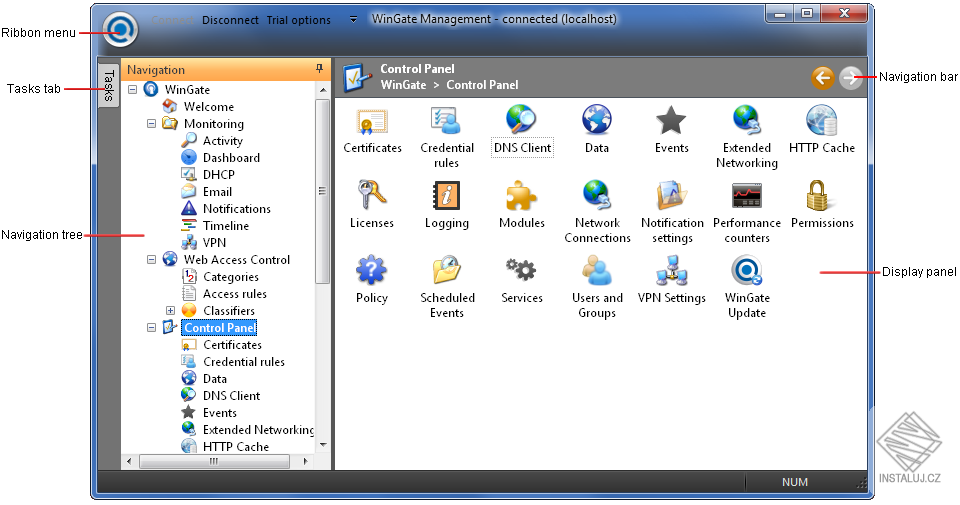Open the Scheduled Events icon
The image size is (960, 505).
446,270
